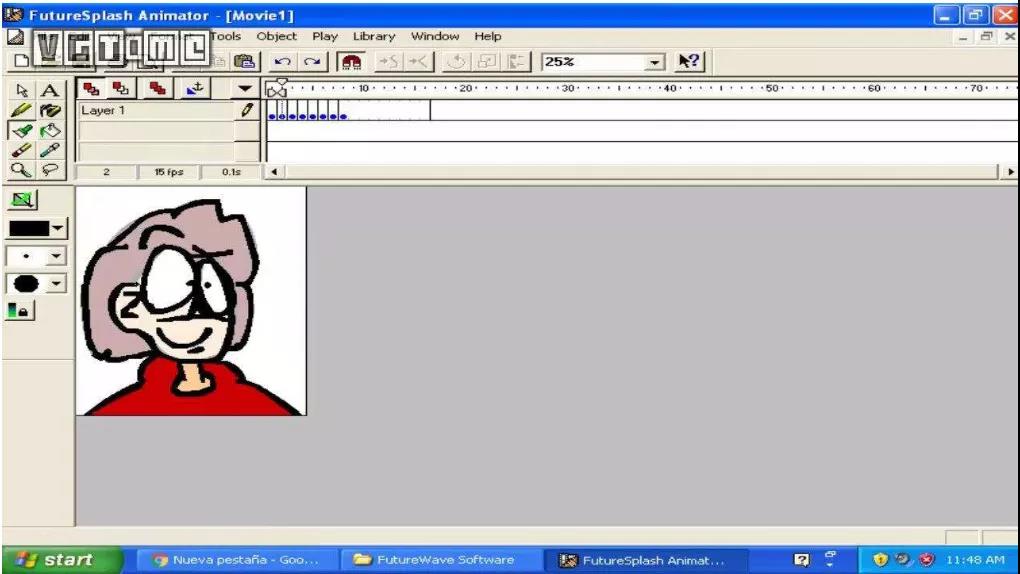This screenshot has height=574, width=1020.
Task: Toggle the Snap magnet button
Action: [x=351, y=62]
